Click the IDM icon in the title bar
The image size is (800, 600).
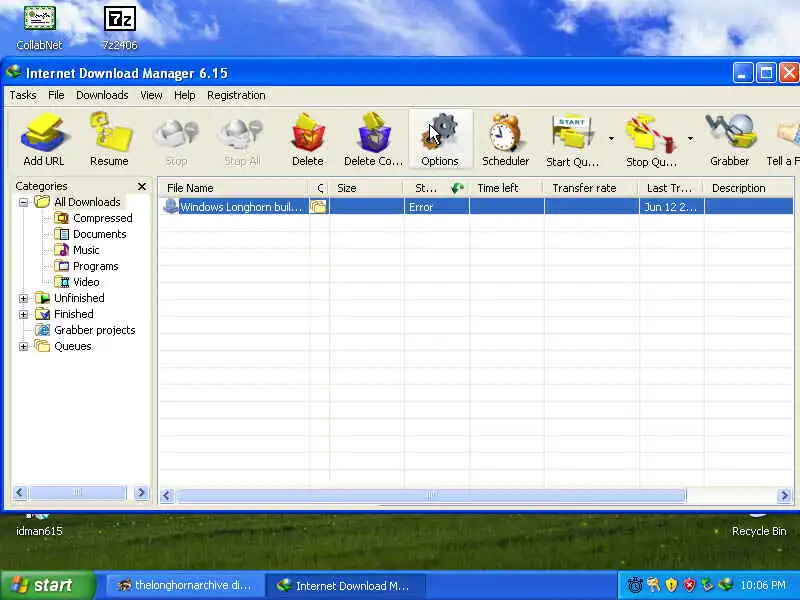[x=14, y=72]
